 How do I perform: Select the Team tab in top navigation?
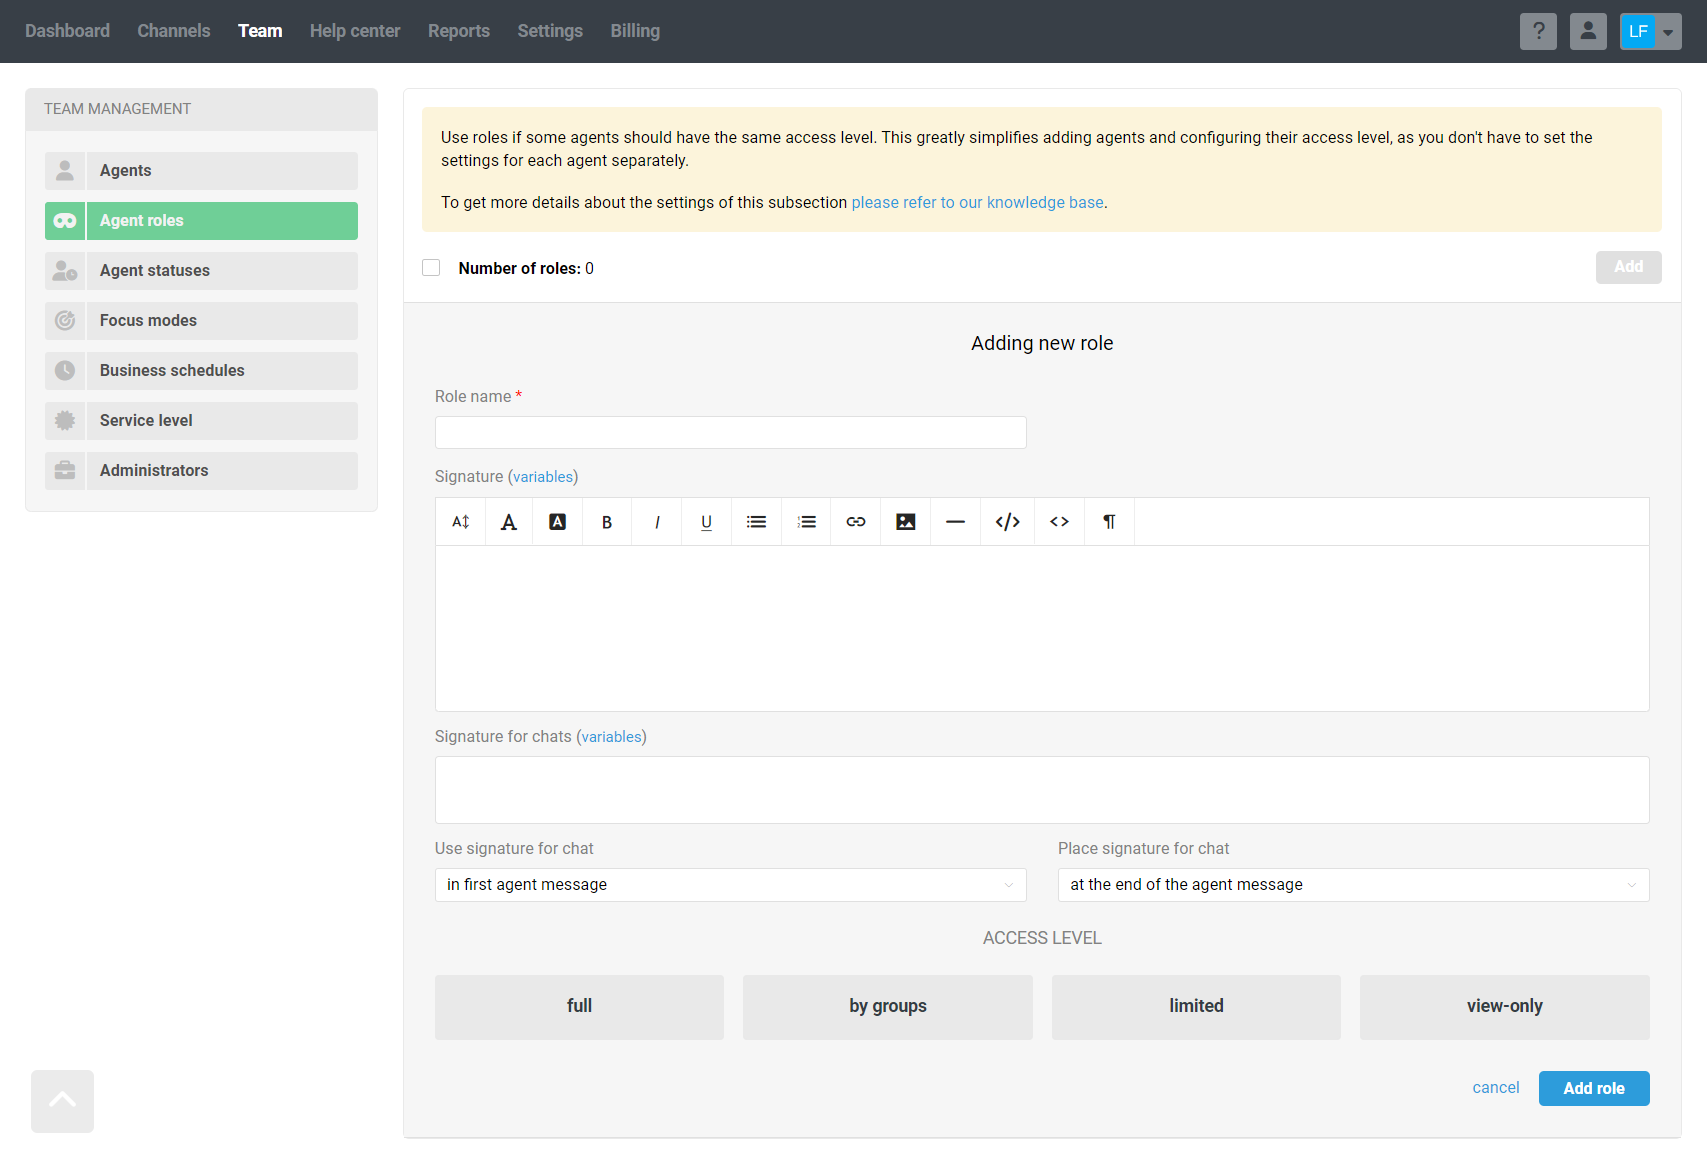260,31
